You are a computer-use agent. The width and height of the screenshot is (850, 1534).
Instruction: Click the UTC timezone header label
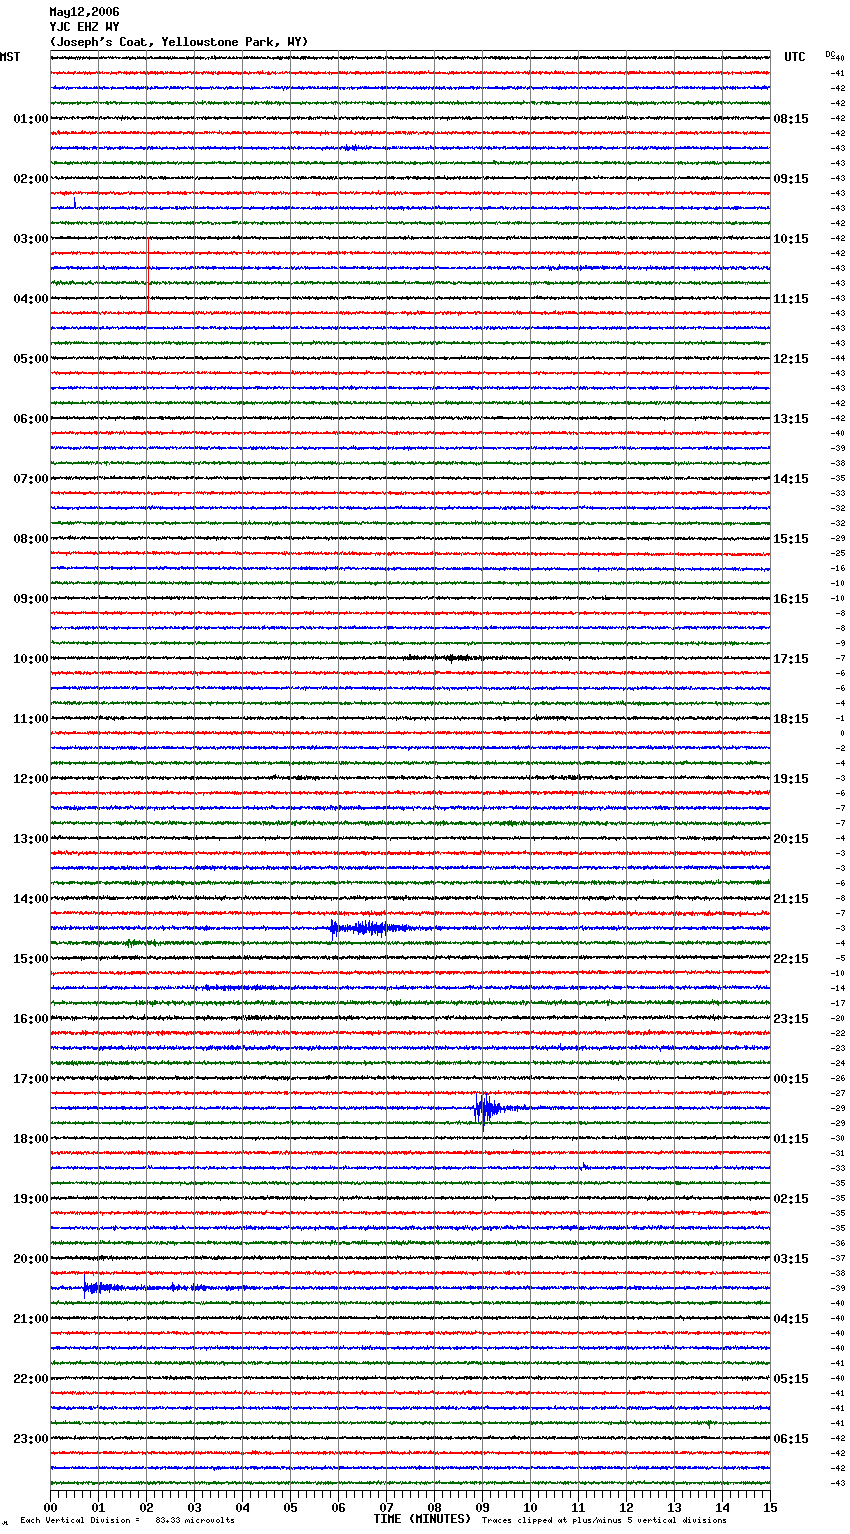pyautogui.click(x=795, y=57)
